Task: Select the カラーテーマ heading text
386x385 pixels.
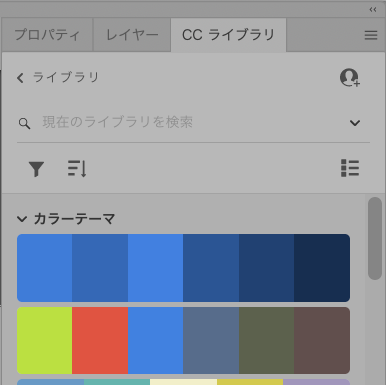Action: (x=75, y=219)
